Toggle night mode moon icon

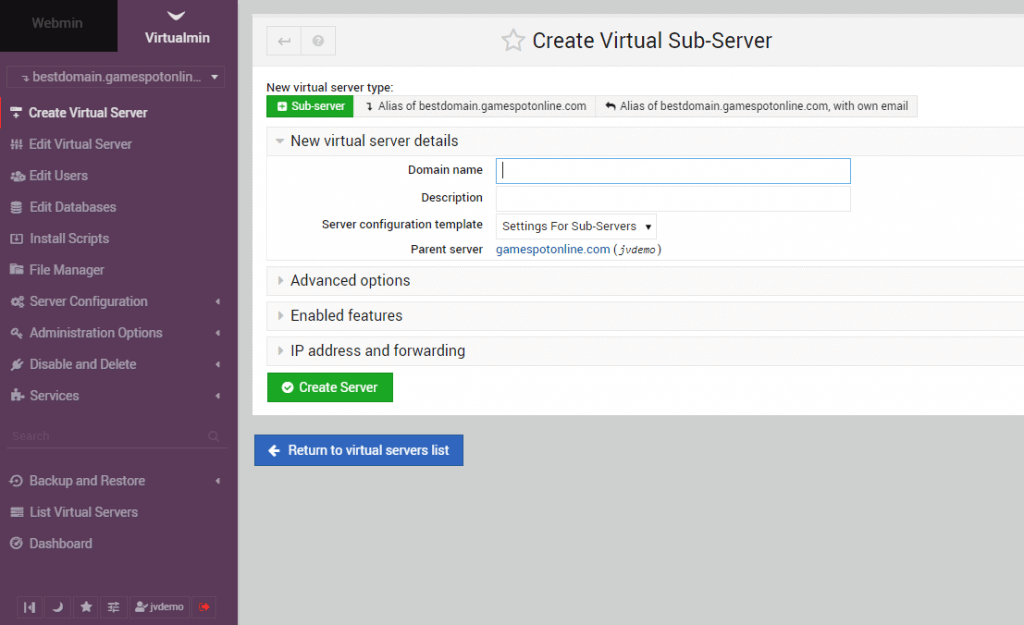[58, 606]
